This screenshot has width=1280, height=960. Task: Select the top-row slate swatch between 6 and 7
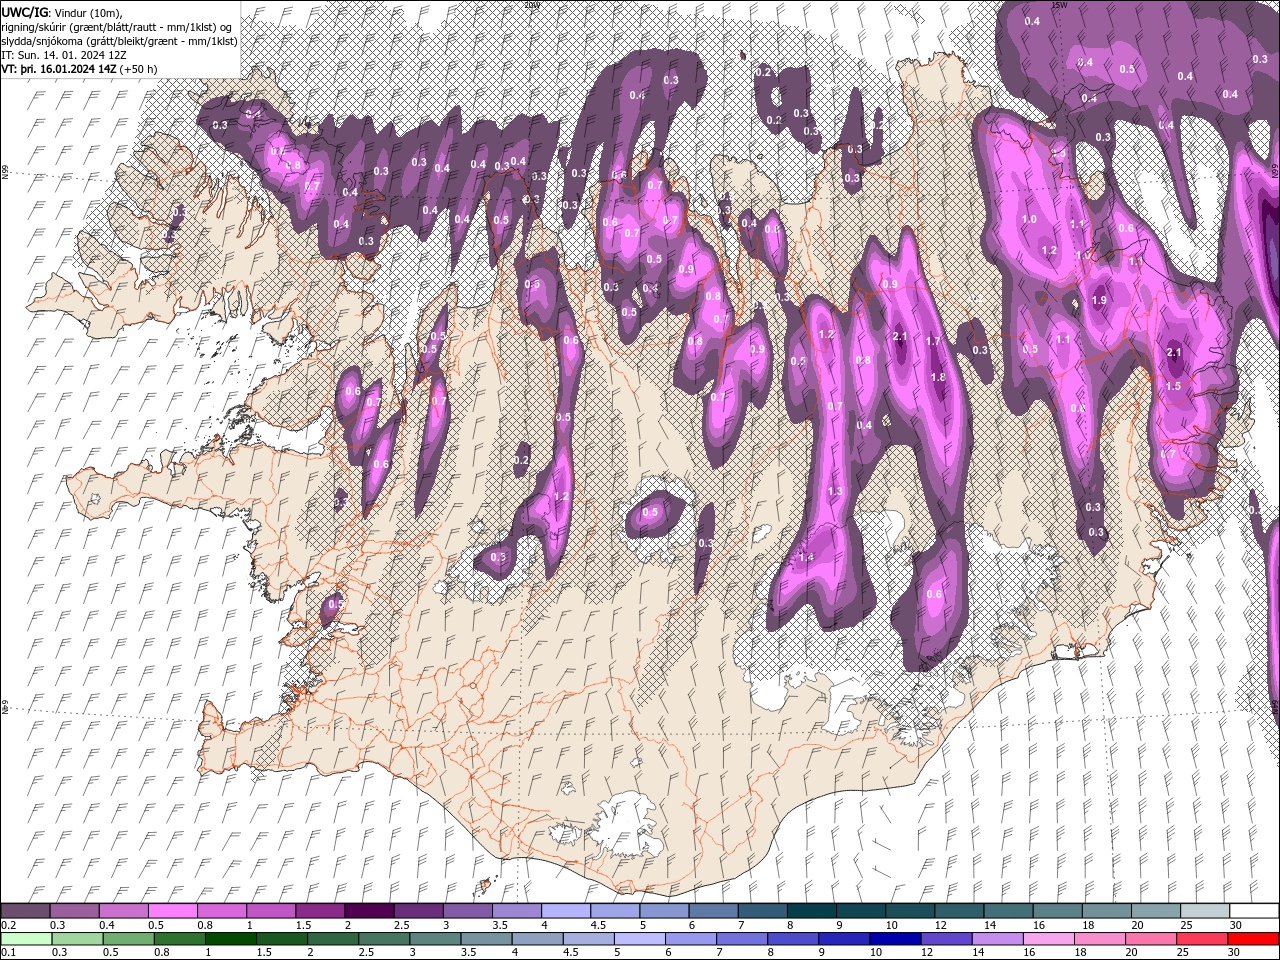coord(714,910)
